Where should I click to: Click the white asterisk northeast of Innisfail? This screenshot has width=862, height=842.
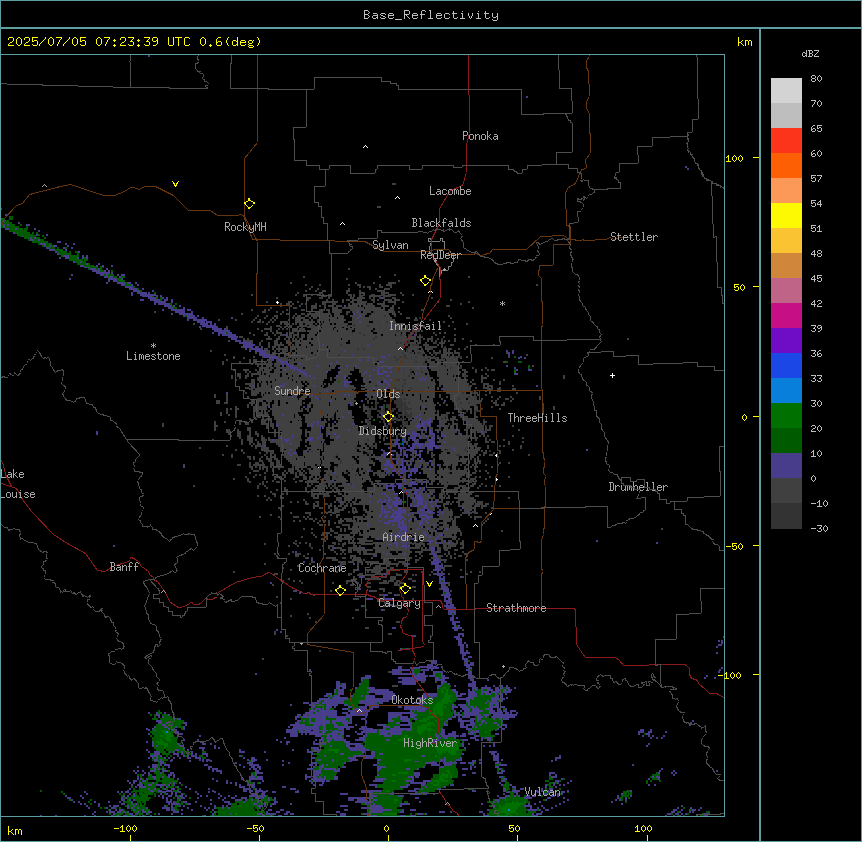[x=502, y=303]
